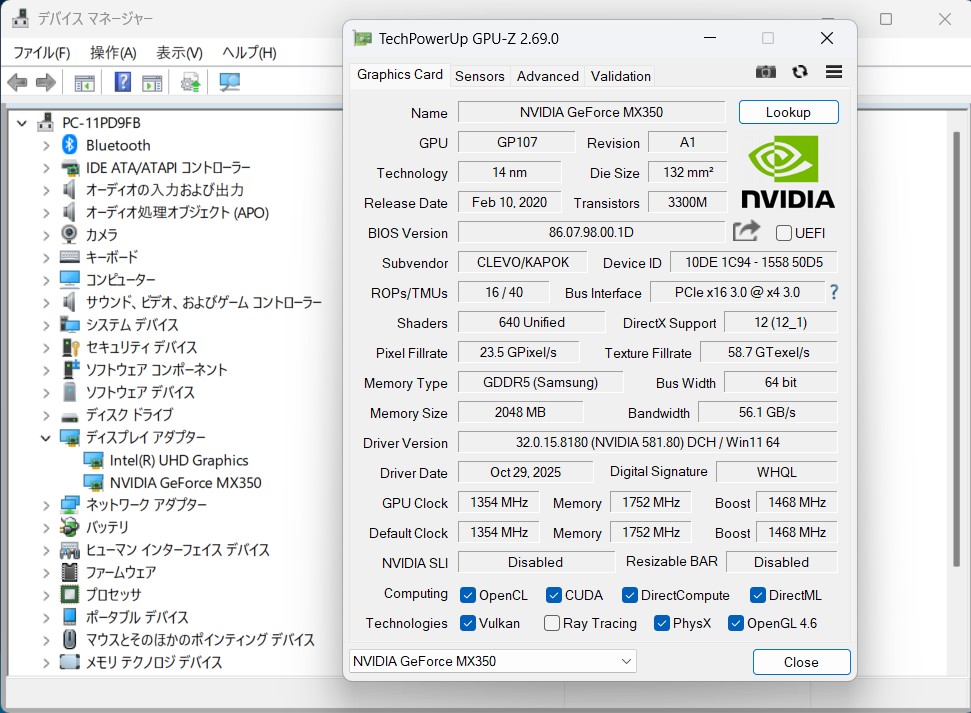Click the GPU-Z screenshot camera icon
The width and height of the screenshot is (971, 713).
click(765, 72)
